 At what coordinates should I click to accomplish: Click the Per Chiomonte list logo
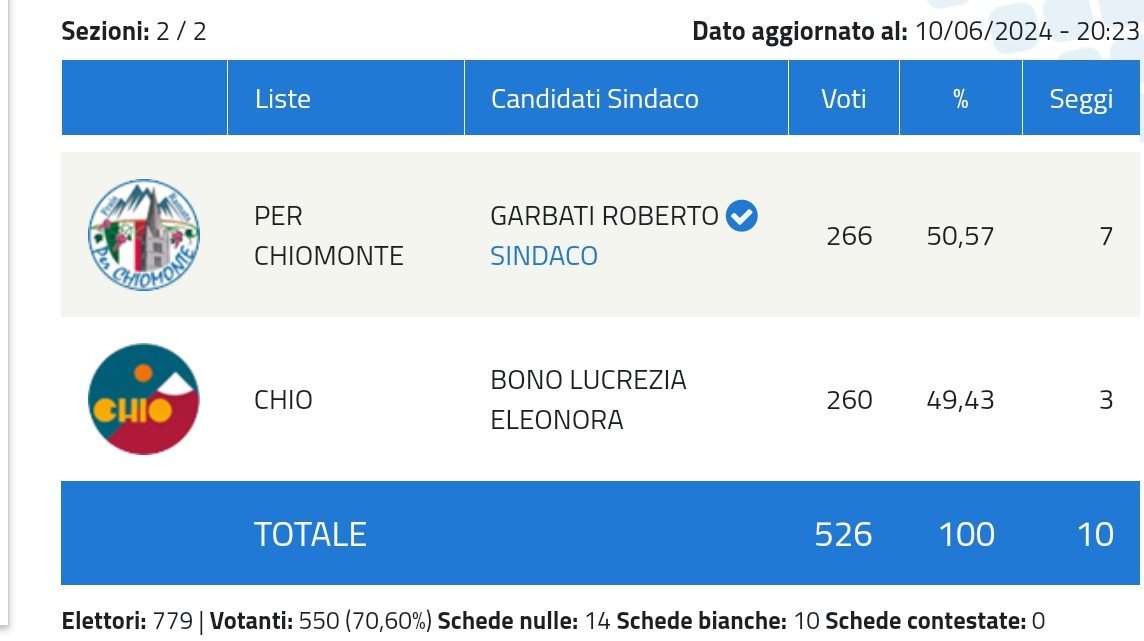point(144,235)
